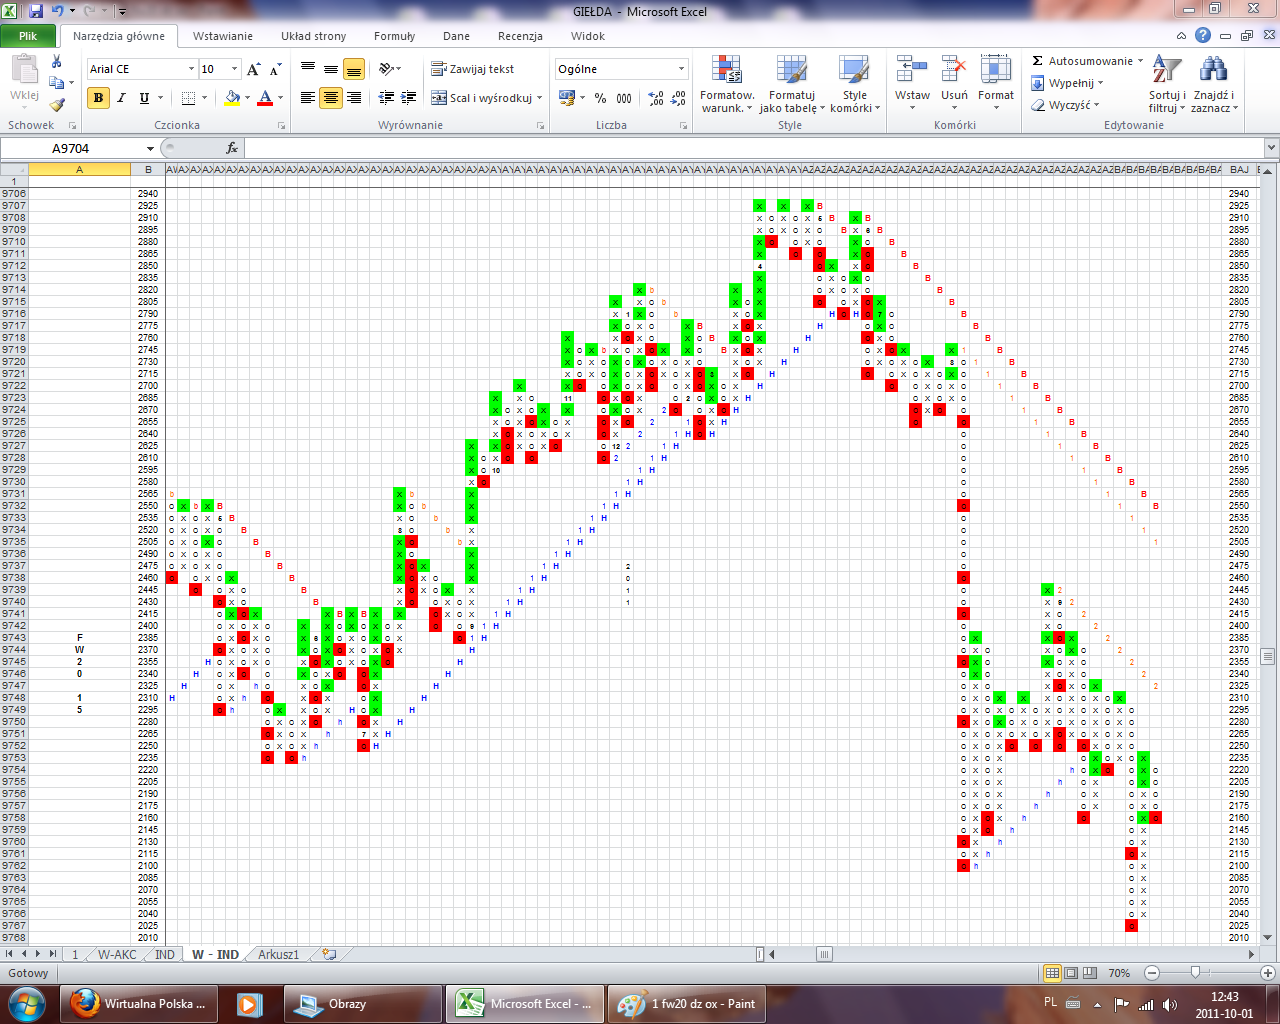Increase font size with the large A icon
The image size is (1280, 1024).
(x=254, y=69)
